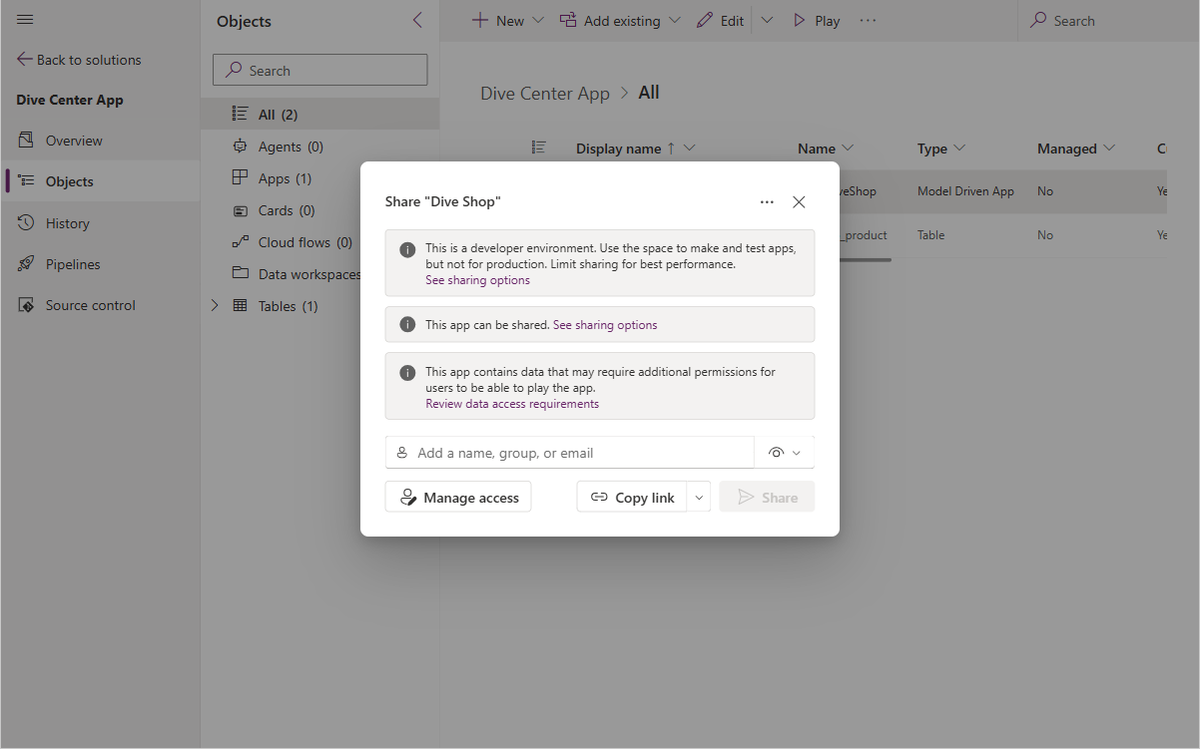Viewport: 1200px width, 749px height.
Task: Open Review data access requirements link
Action: (512, 404)
